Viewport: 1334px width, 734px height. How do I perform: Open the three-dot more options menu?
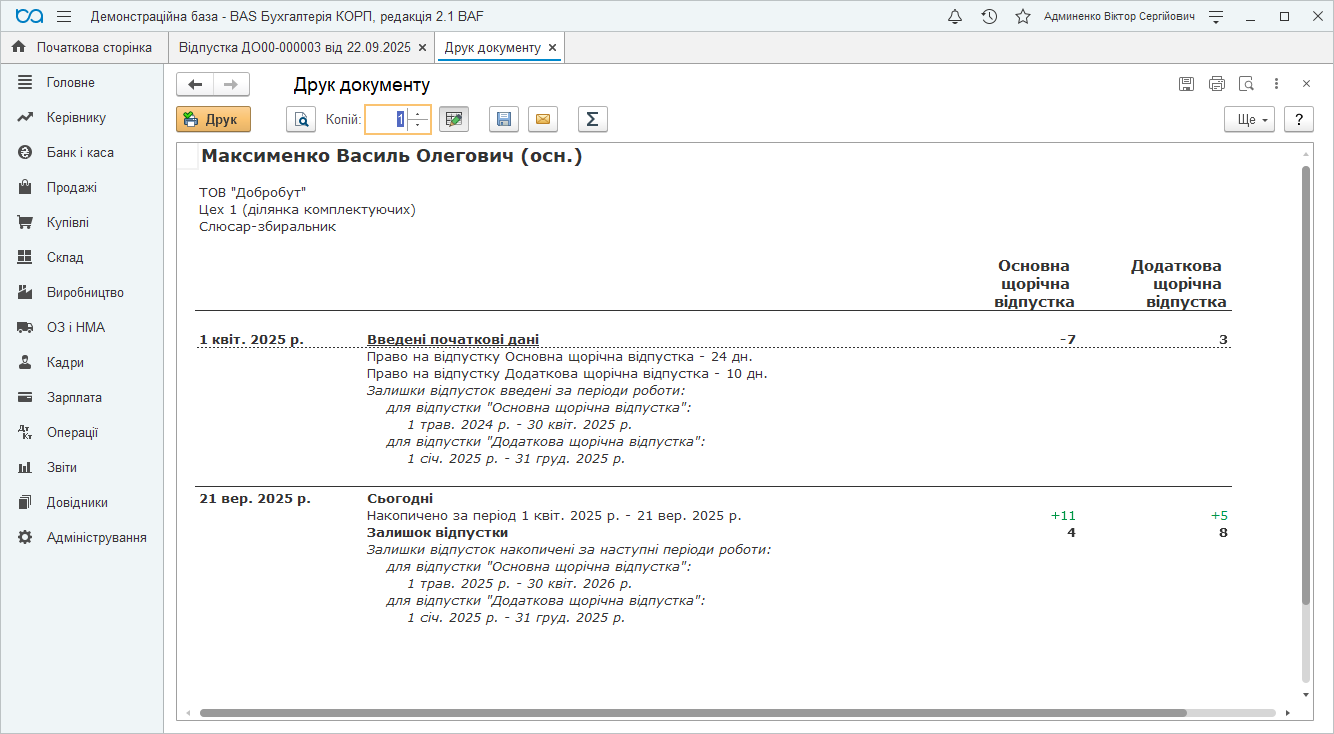click(x=1276, y=84)
